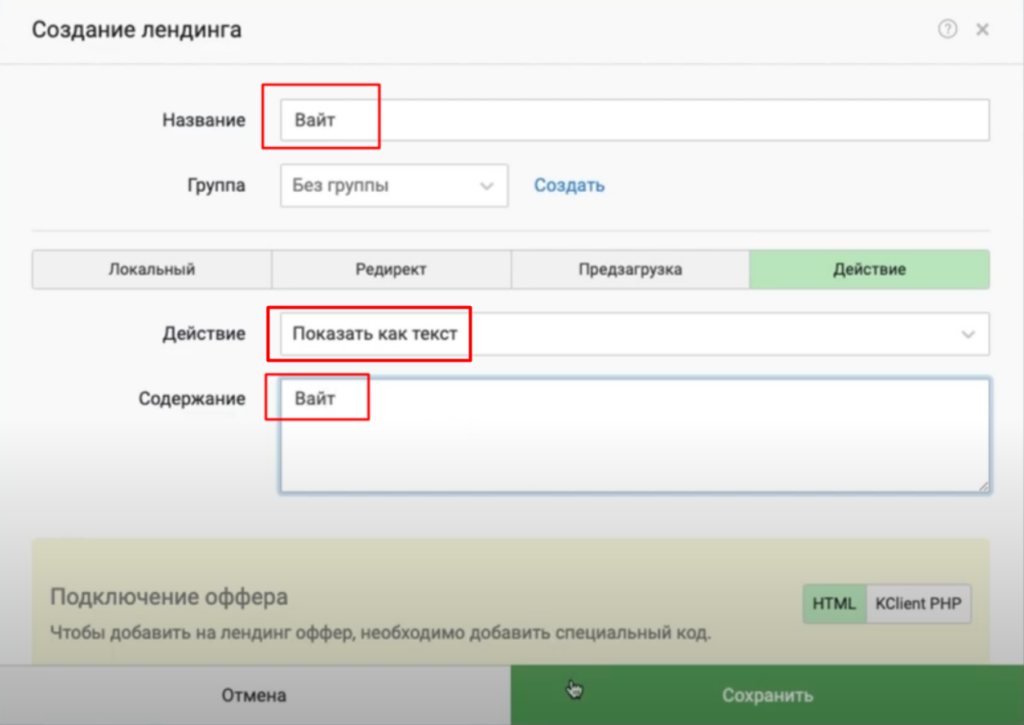The image size is (1024, 725).
Task: Open the help question mark icon
Action: (x=946, y=30)
